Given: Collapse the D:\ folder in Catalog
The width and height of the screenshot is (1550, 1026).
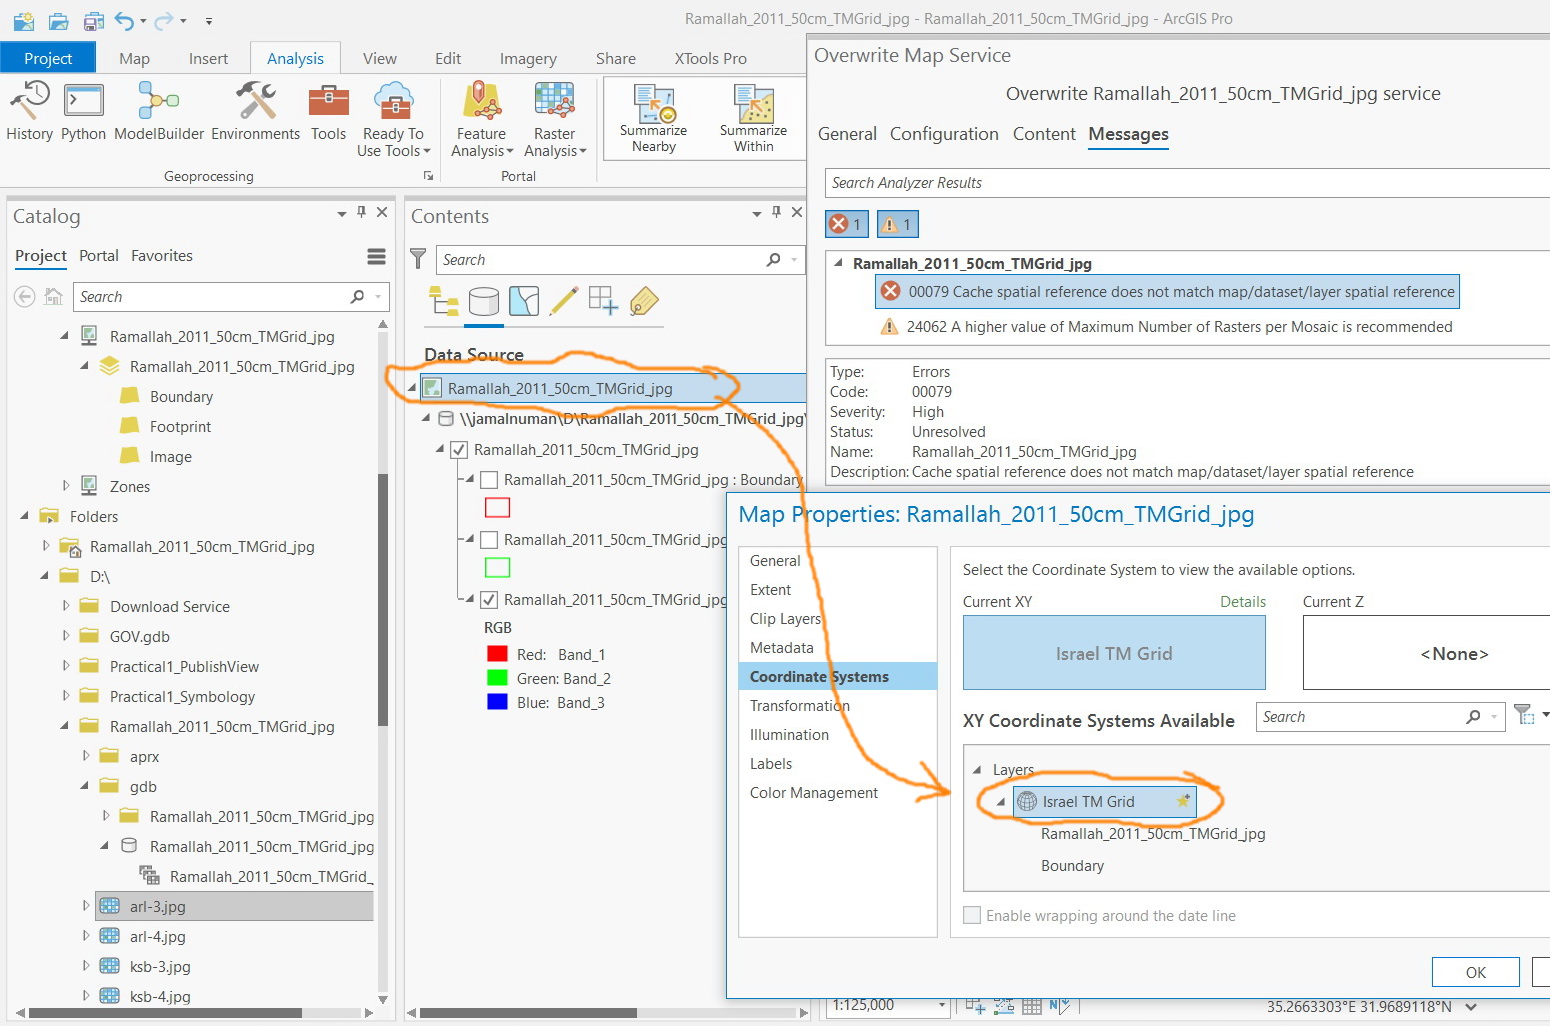Looking at the screenshot, I should coord(45,576).
